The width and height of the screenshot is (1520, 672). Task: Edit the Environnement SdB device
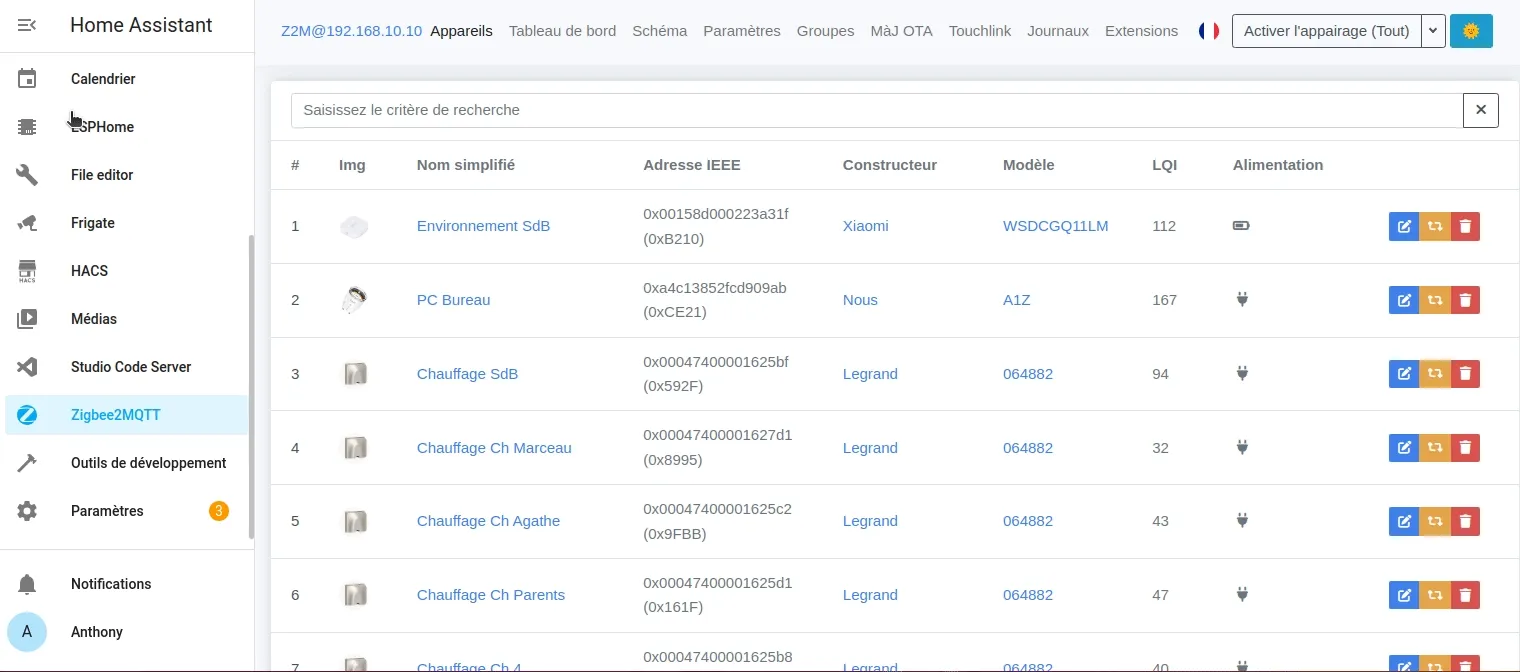click(x=1403, y=226)
